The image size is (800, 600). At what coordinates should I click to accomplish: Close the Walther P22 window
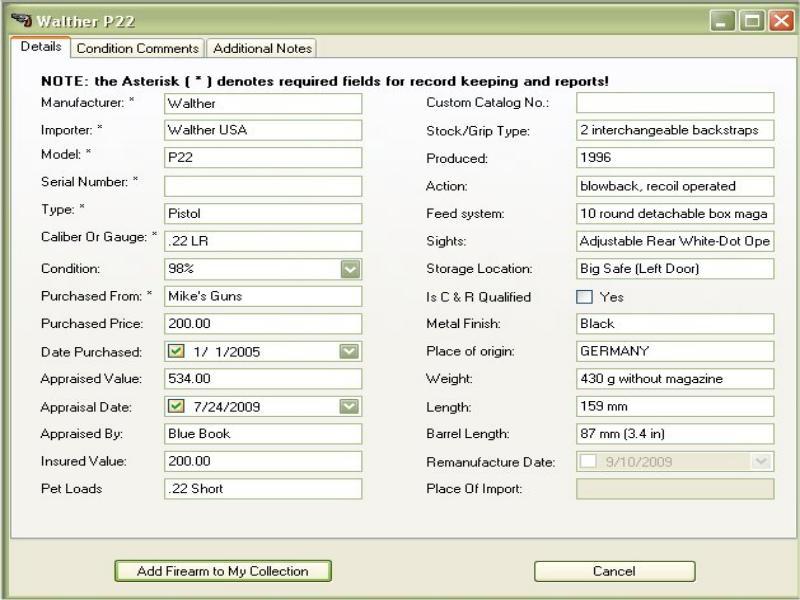[x=782, y=21]
